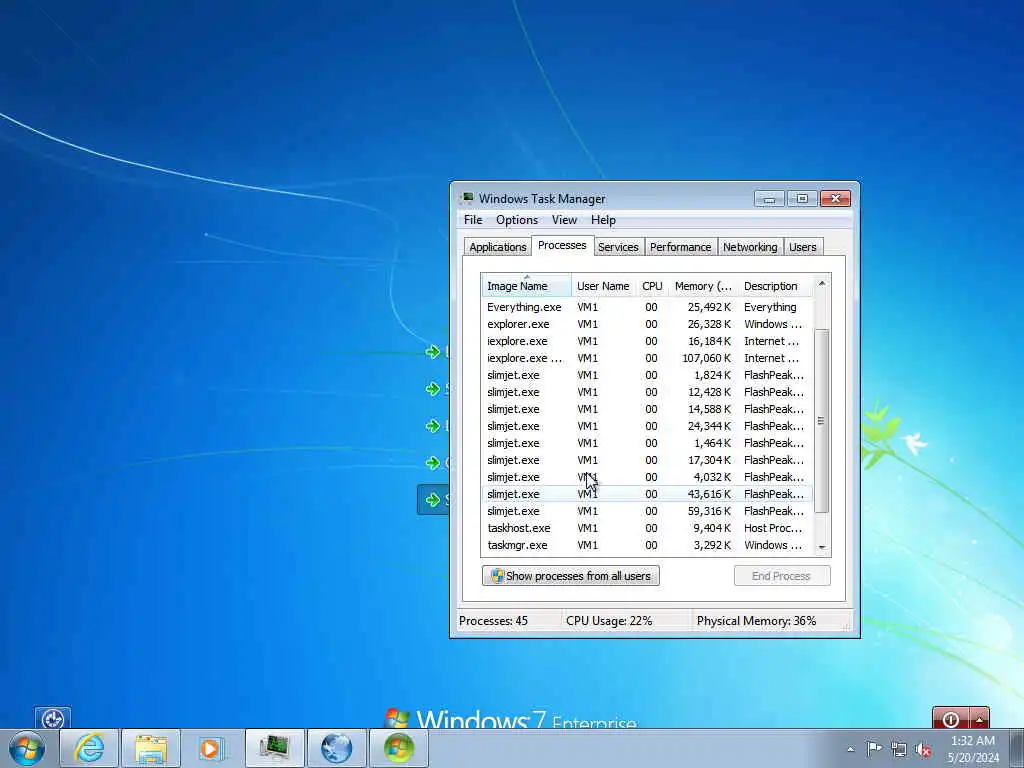This screenshot has height=768, width=1024.
Task: Click the Task Manager title bar icon
Action: tap(467, 199)
